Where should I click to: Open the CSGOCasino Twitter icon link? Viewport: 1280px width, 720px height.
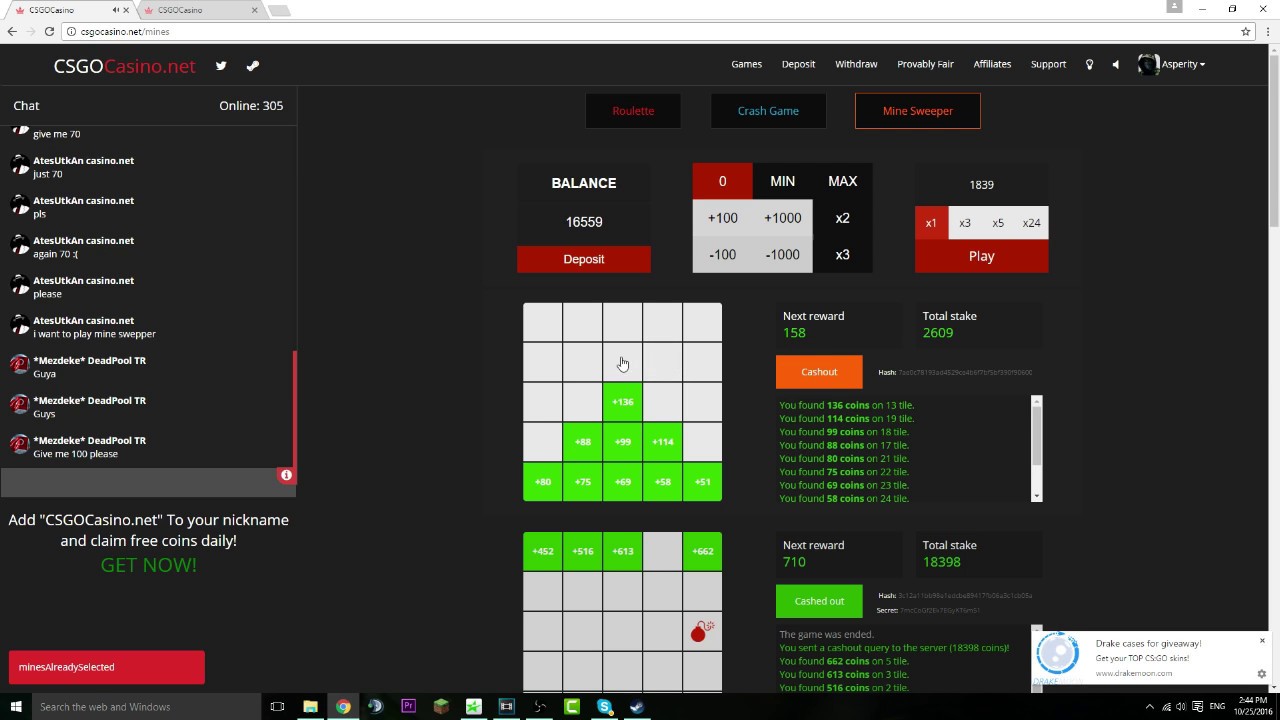pos(221,66)
